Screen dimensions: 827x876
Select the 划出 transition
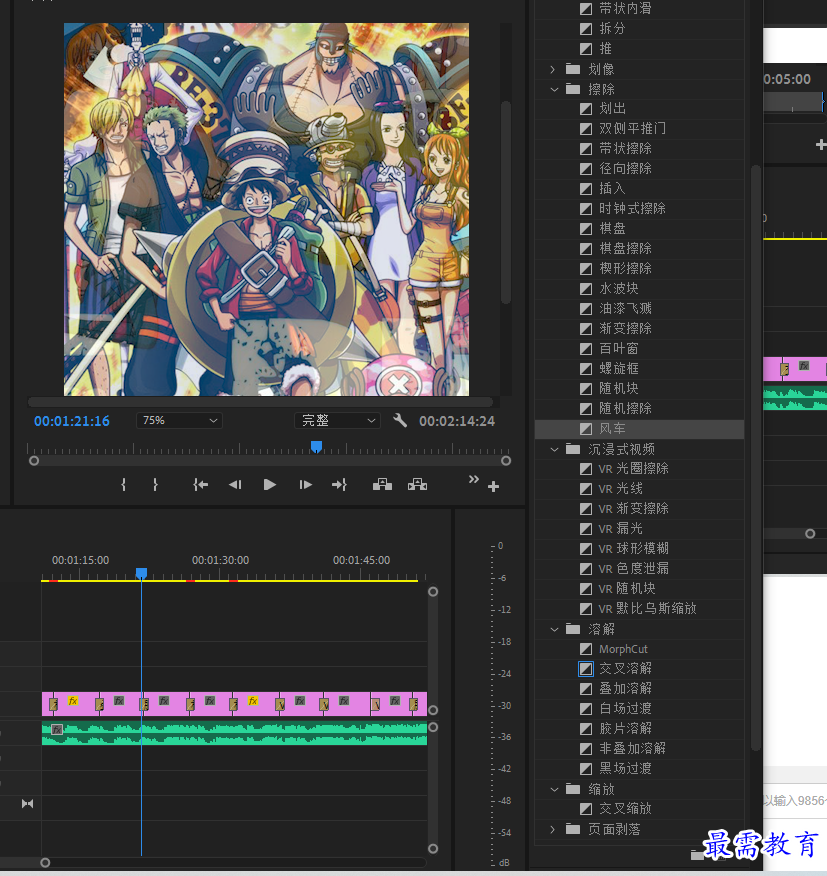pos(612,108)
